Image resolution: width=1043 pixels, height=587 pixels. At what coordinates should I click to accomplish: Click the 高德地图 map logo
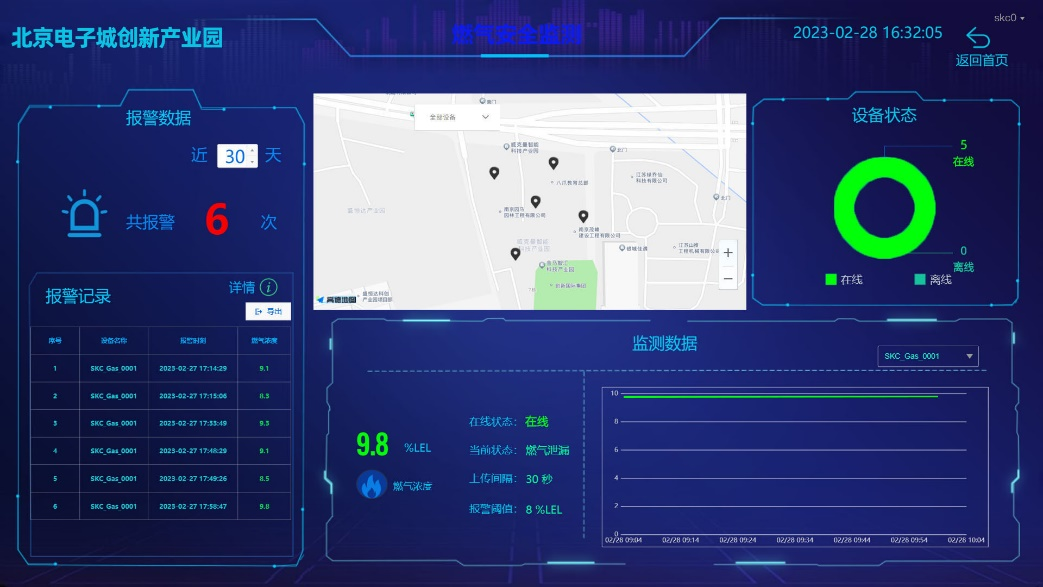click(337, 300)
